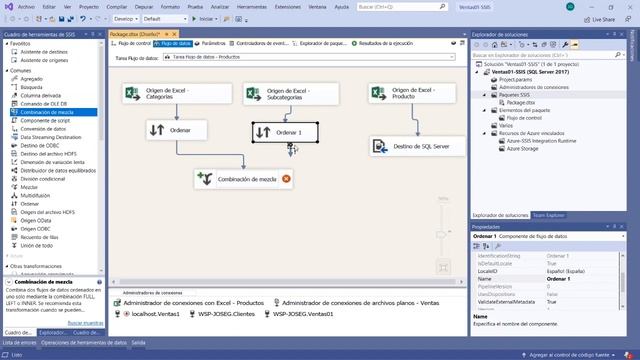The image size is (640, 360).
Task: Collapse Recursos de Azure vinculados node
Action: (485, 133)
